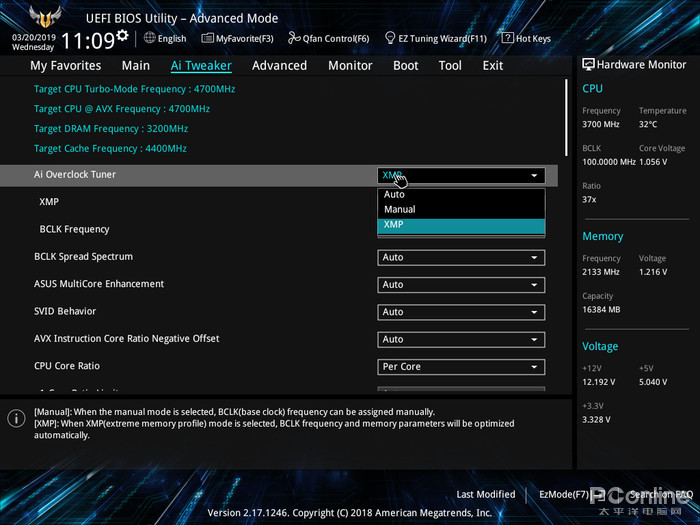Go to the Boot tab
The image size is (700, 525).
[405, 66]
